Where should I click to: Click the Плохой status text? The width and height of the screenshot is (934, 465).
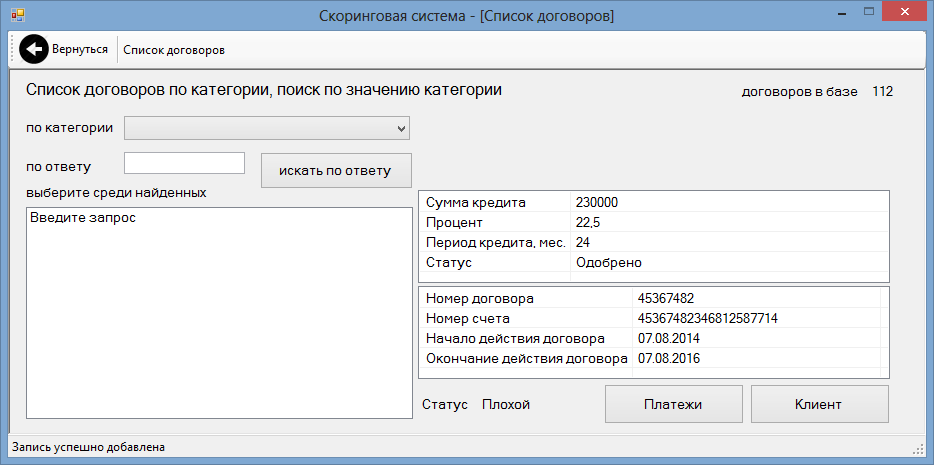[x=506, y=405]
